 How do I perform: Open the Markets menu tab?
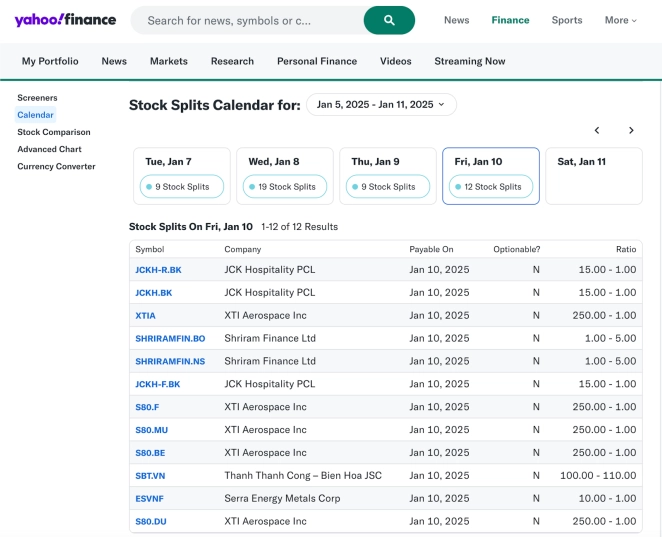coord(168,61)
